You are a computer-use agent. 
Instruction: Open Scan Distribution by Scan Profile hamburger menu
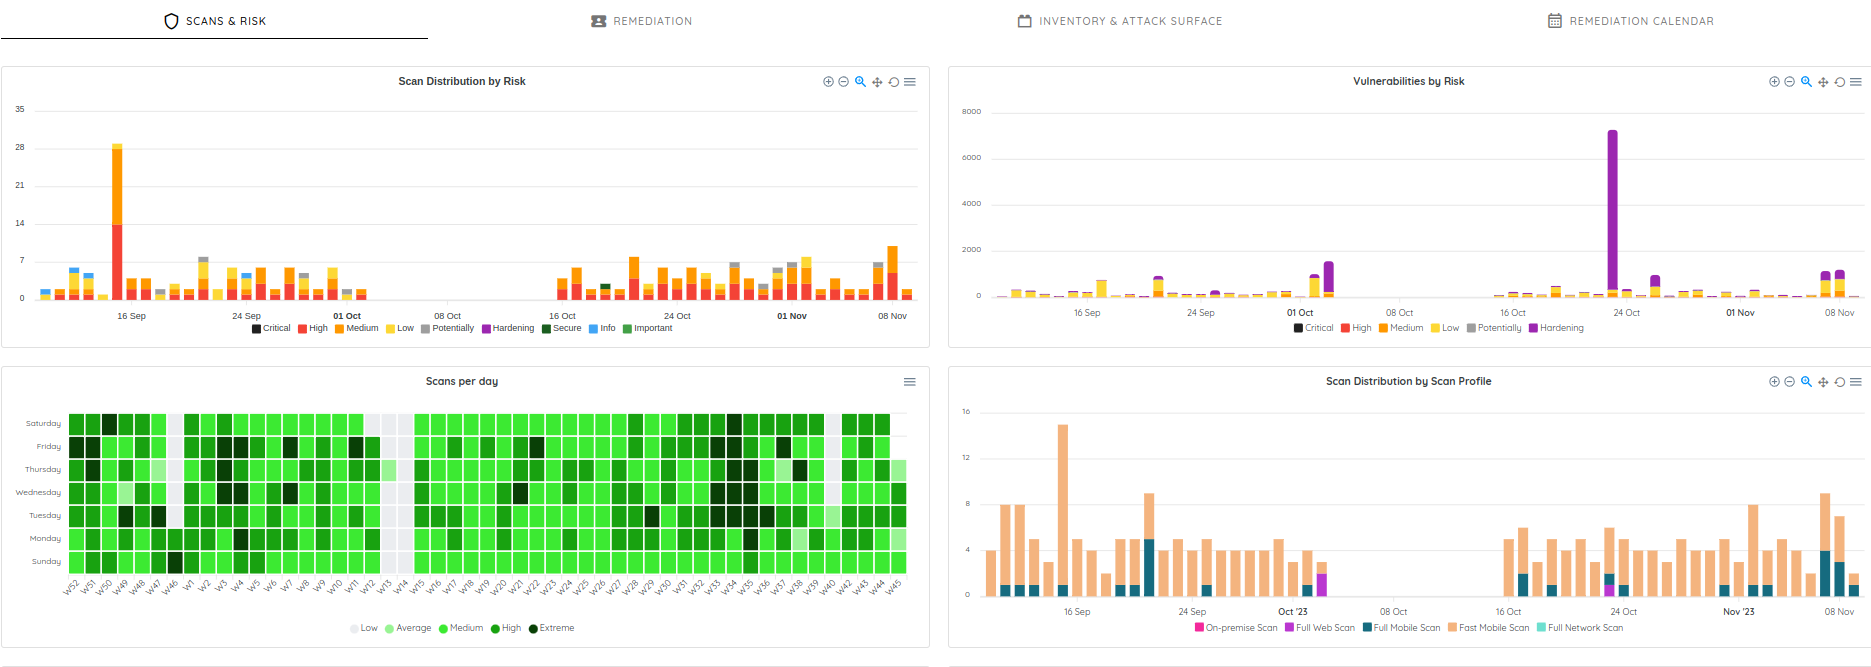(1856, 382)
